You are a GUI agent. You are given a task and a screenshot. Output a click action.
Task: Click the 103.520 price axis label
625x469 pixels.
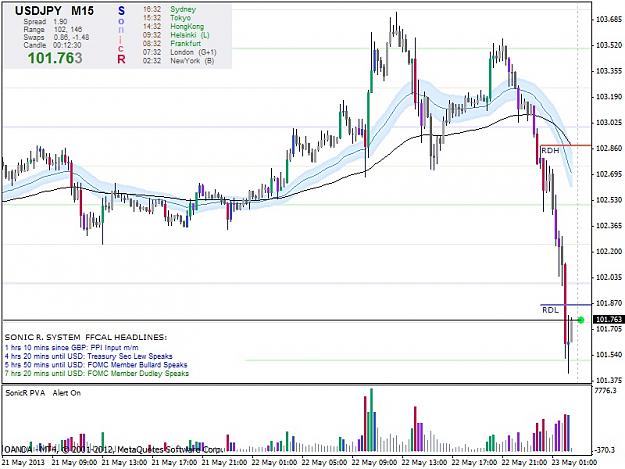tap(609, 45)
